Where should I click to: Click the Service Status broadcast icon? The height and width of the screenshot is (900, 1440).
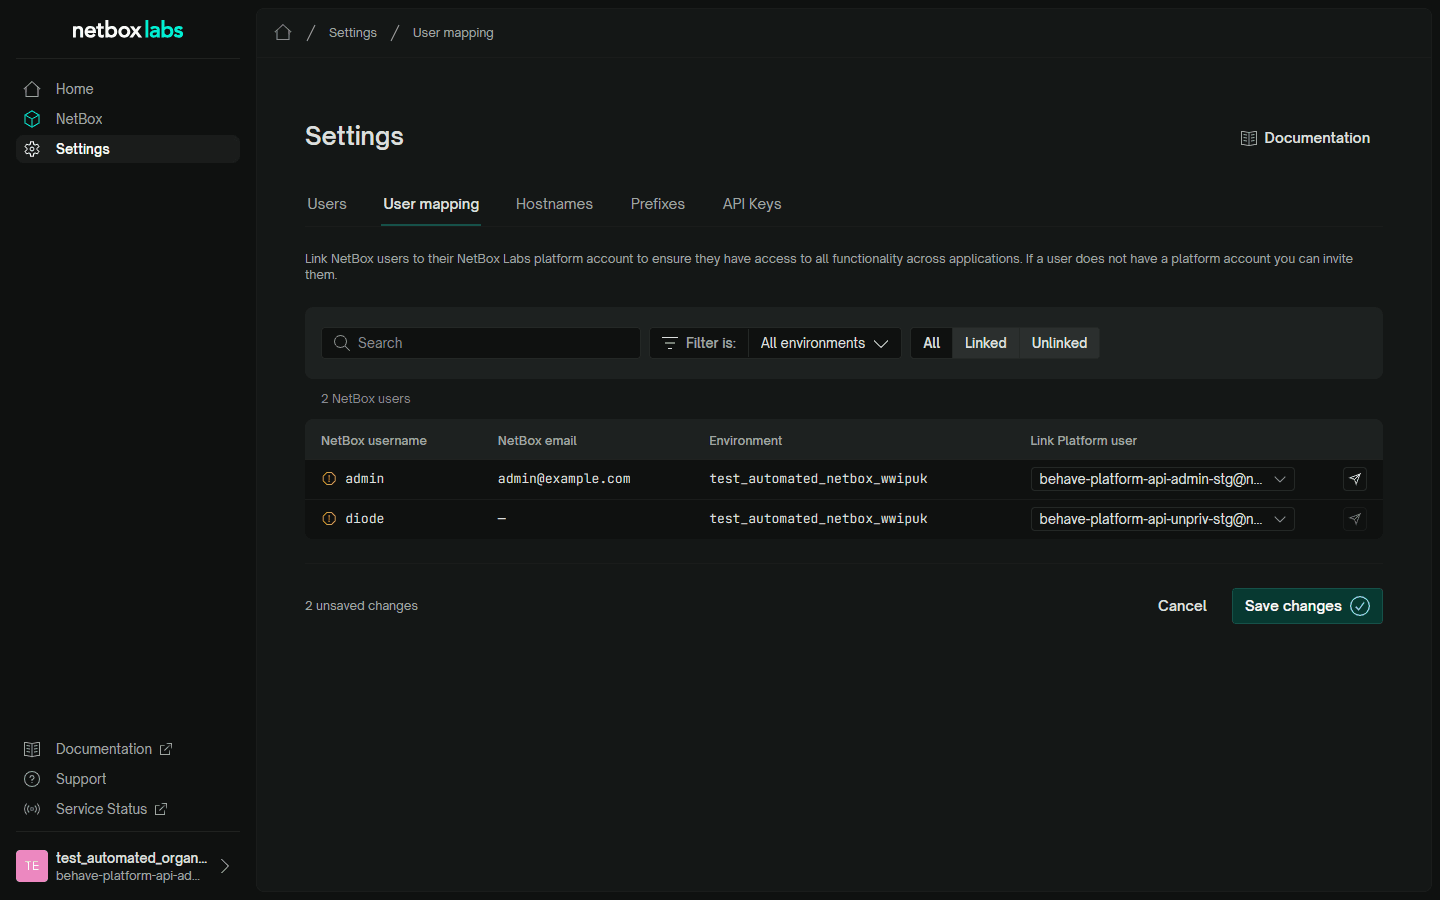click(x=32, y=809)
